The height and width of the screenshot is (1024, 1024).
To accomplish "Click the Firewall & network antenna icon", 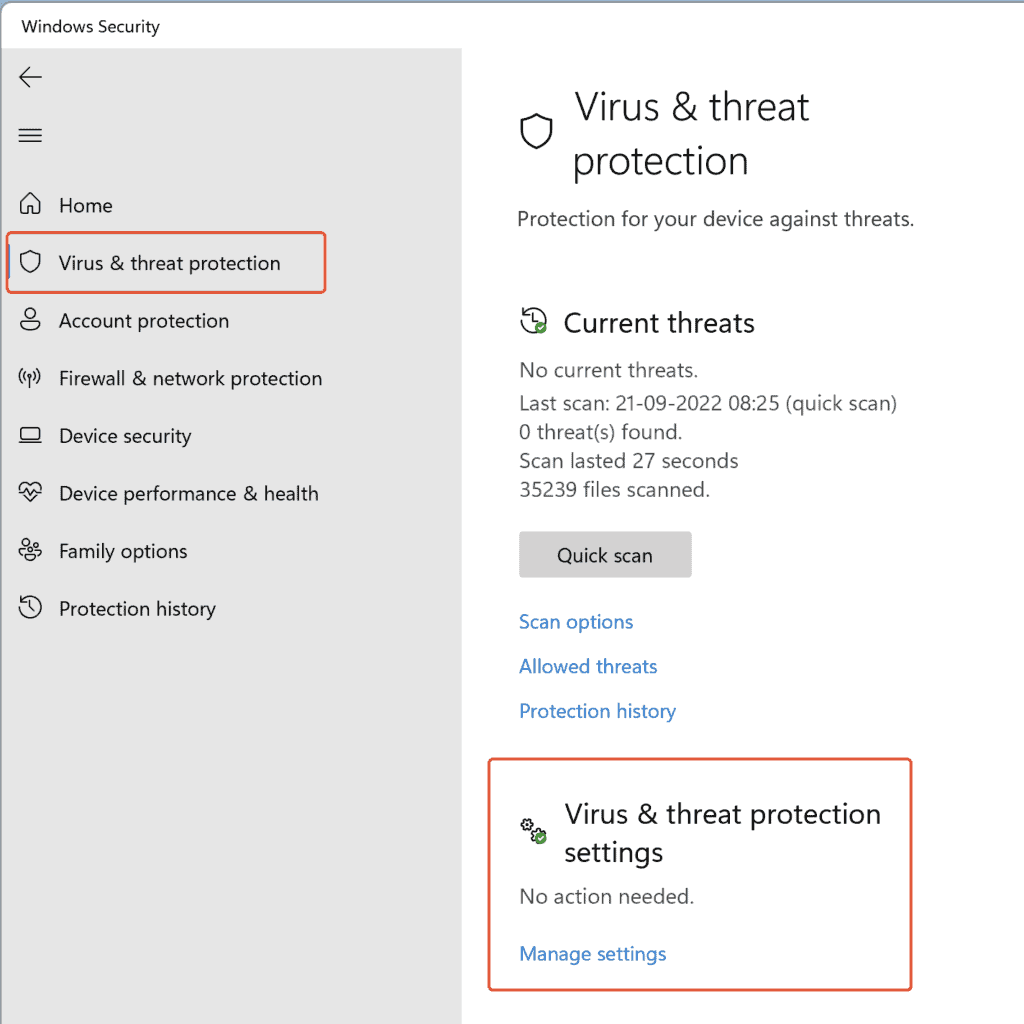I will [30, 377].
